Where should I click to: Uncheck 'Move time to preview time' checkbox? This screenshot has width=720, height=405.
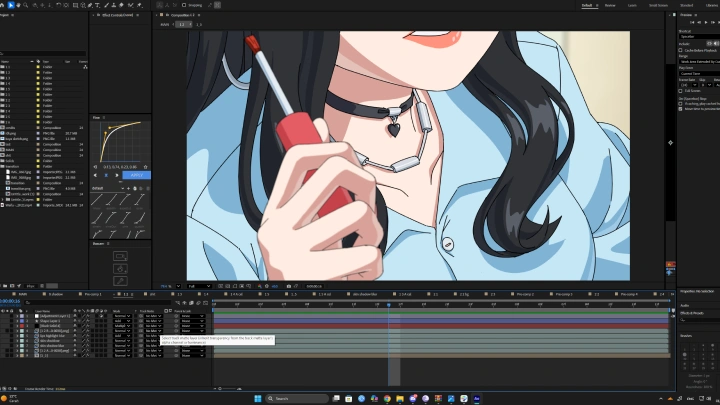tap(680, 109)
